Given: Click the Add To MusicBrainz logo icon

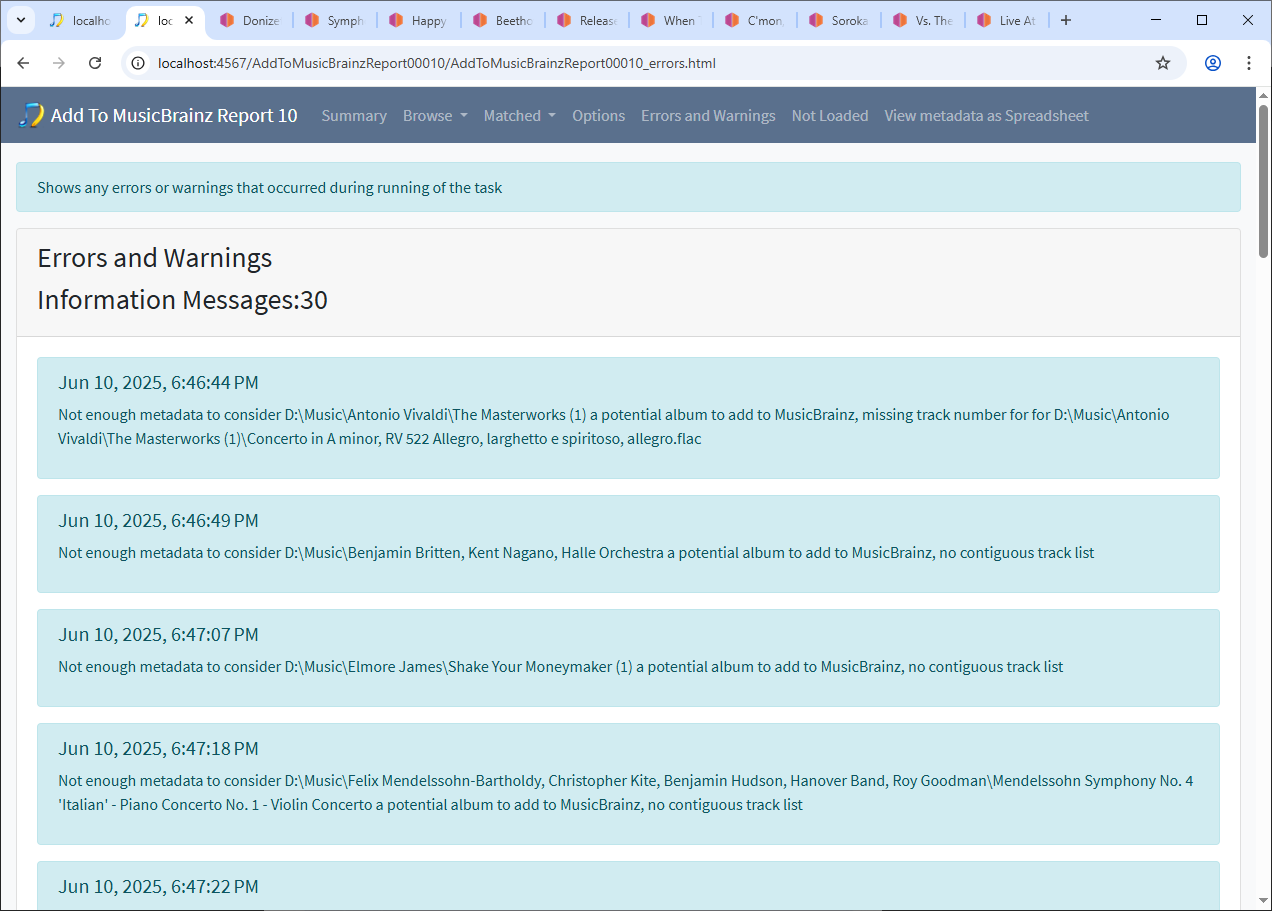Looking at the screenshot, I should pos(31,115).
